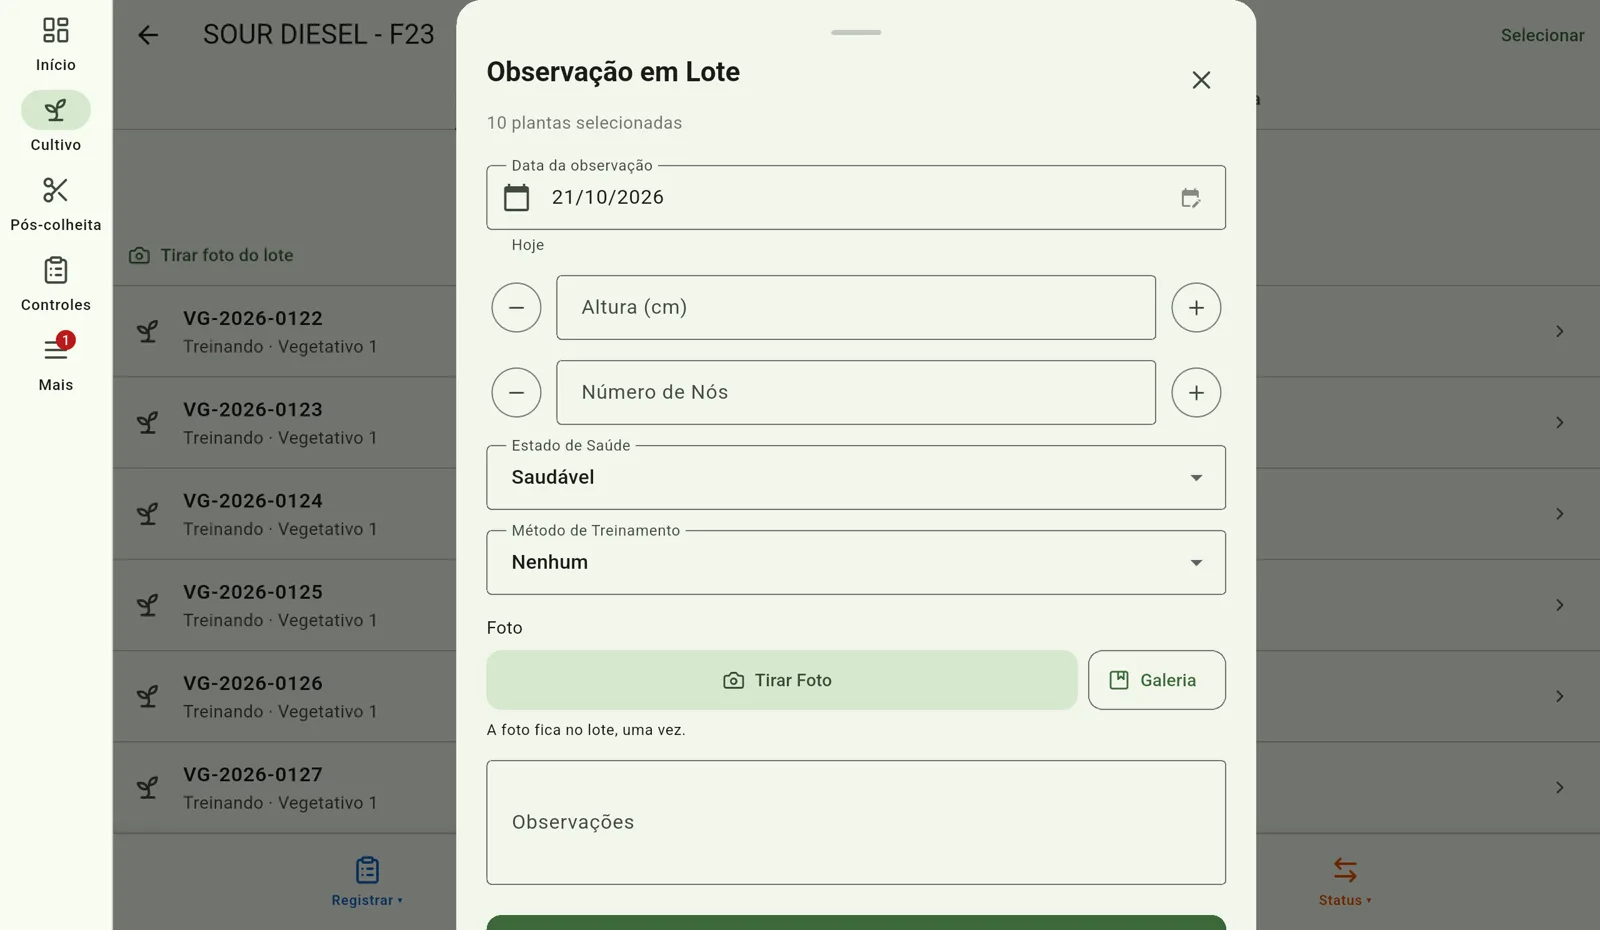Click plant icon beside VG-2026-0125

[148, 605]
